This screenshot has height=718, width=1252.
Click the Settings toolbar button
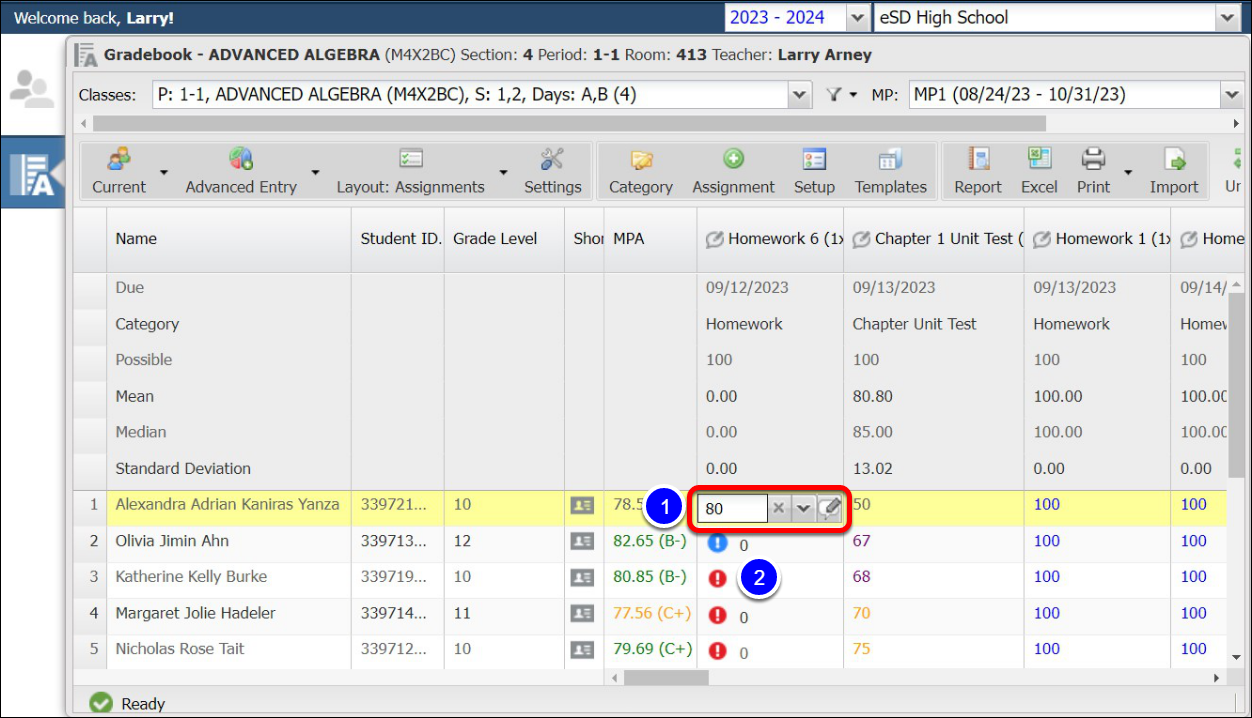click(x=552, y=171)
